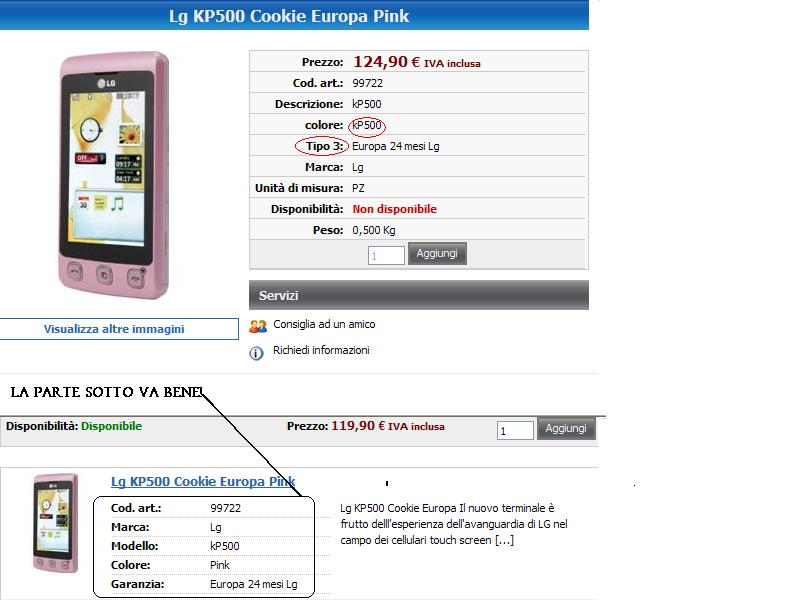Focus the lower quantity field showing 1

tap(515, 430)
